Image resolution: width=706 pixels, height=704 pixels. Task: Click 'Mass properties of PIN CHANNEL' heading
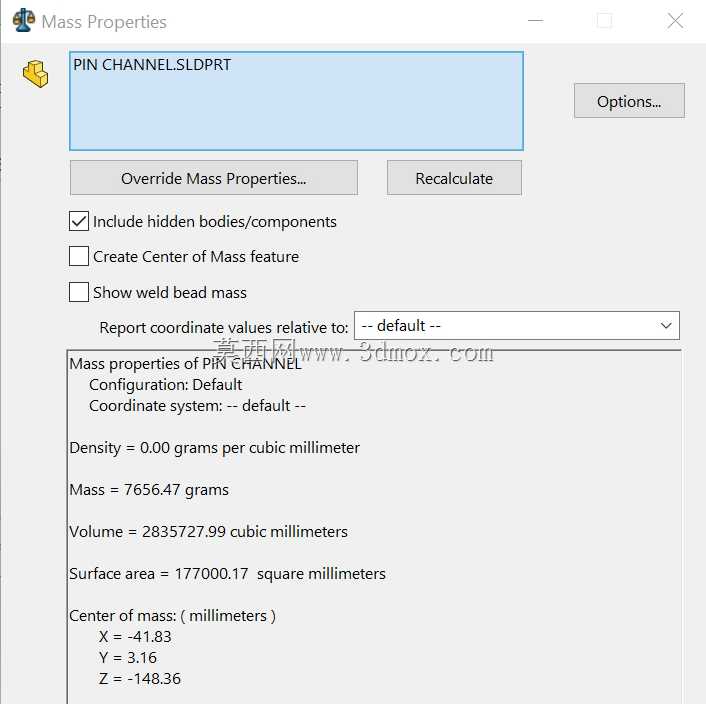point(186,364)
